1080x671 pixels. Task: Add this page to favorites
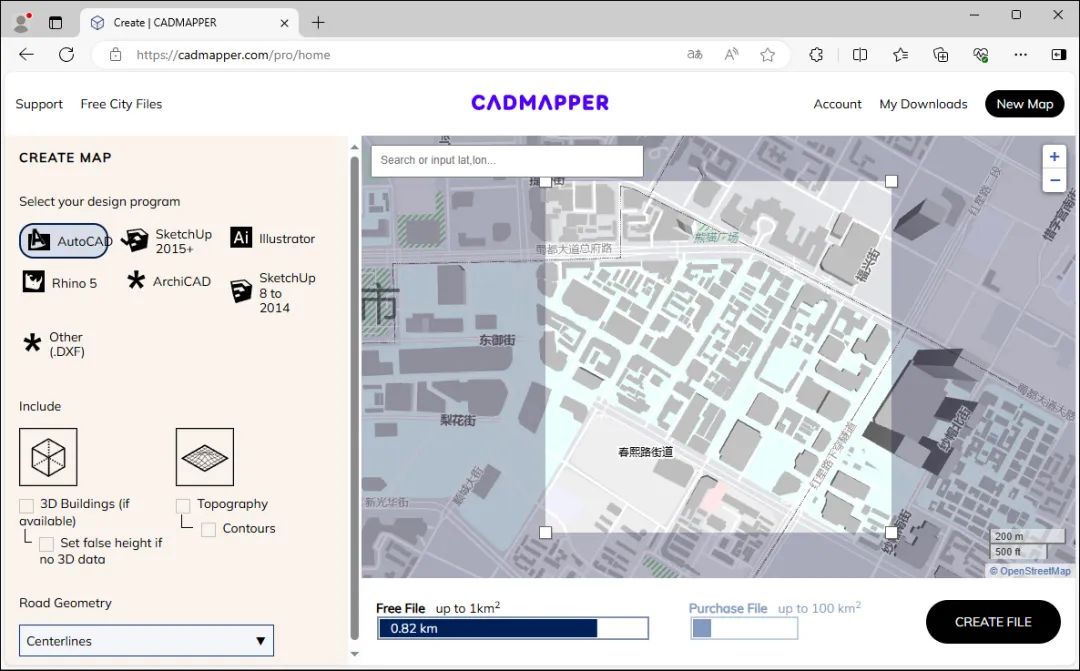click(x=767, y=54)
